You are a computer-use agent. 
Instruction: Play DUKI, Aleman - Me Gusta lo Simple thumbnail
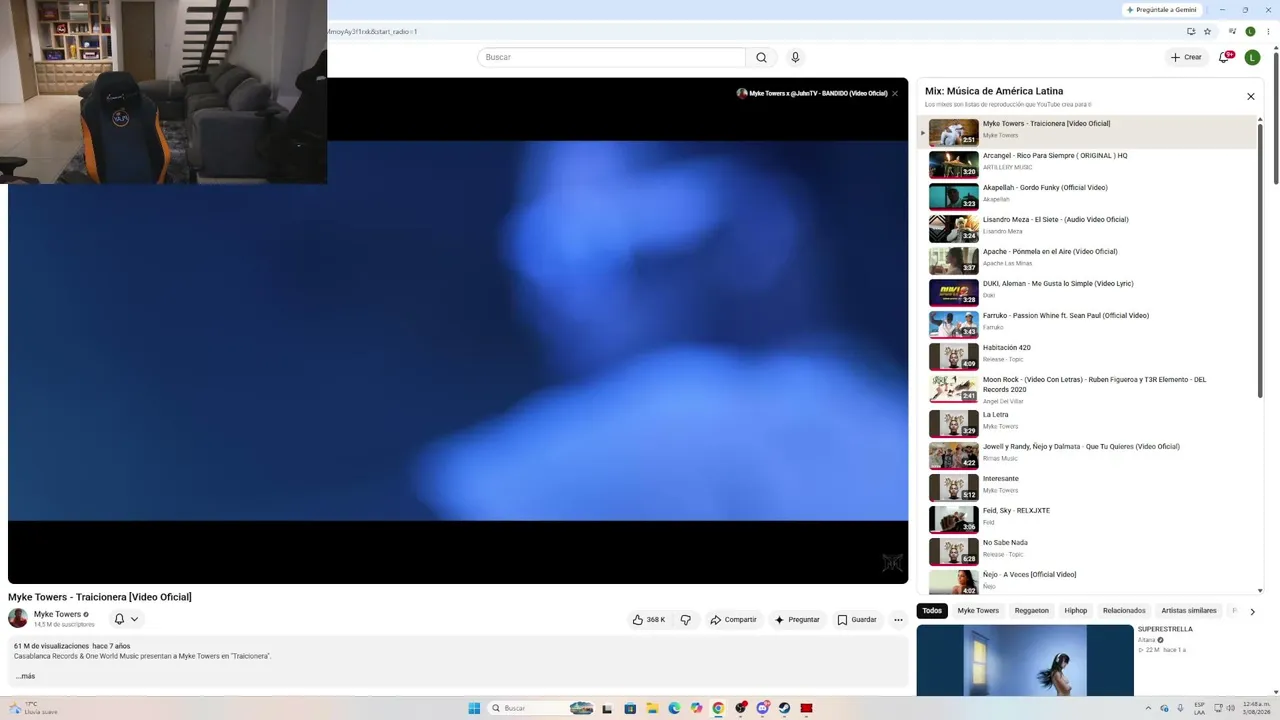click(x=954, y=293)
